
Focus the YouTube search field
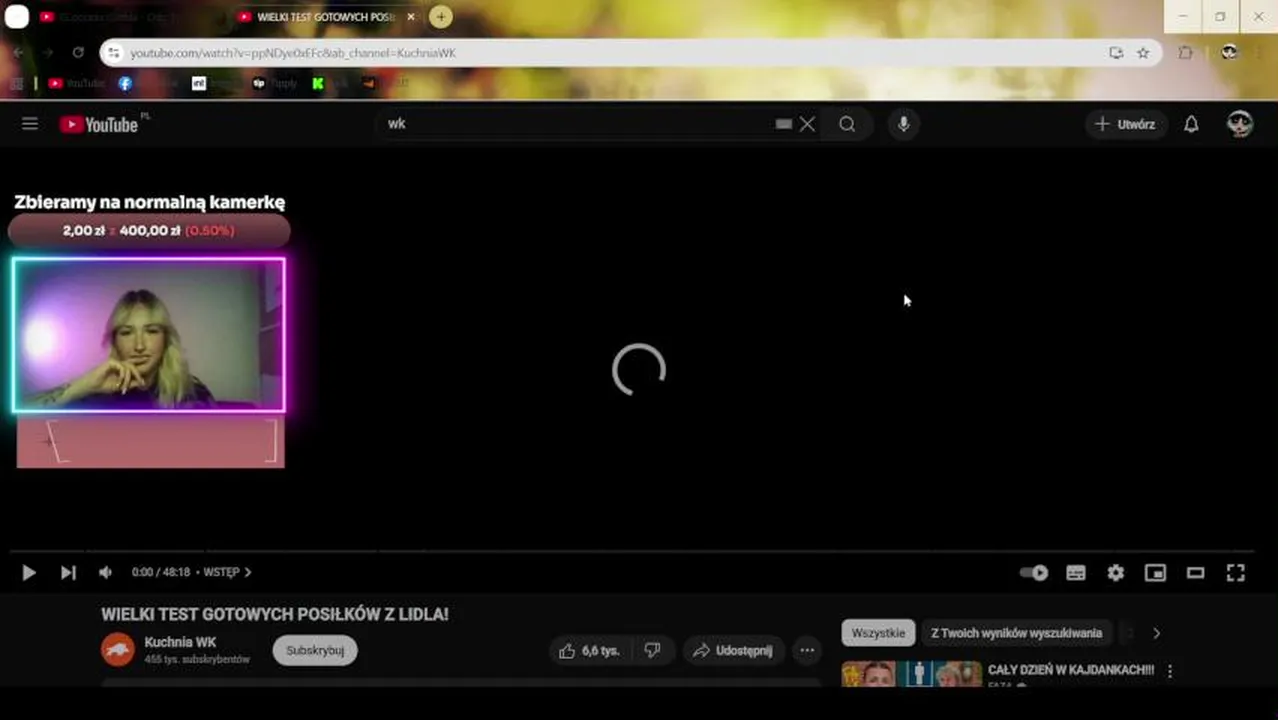[x=580, y=124]
